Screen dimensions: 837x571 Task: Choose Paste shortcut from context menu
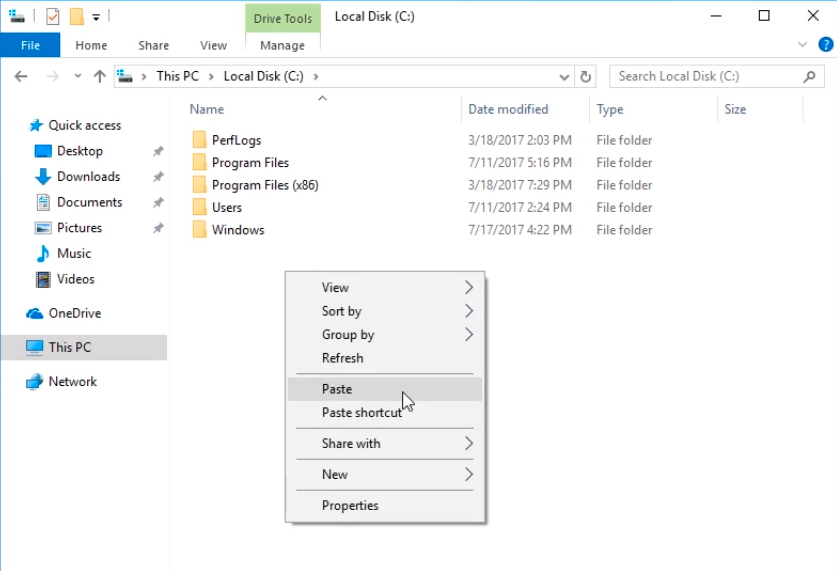[385, 413]
